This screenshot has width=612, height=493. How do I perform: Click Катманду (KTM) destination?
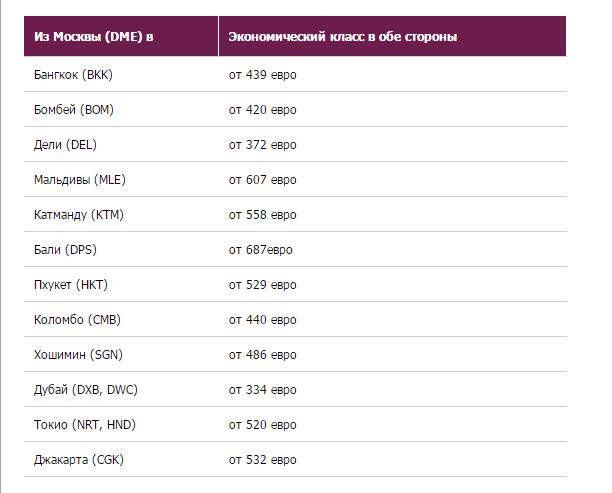pos(78,215)
